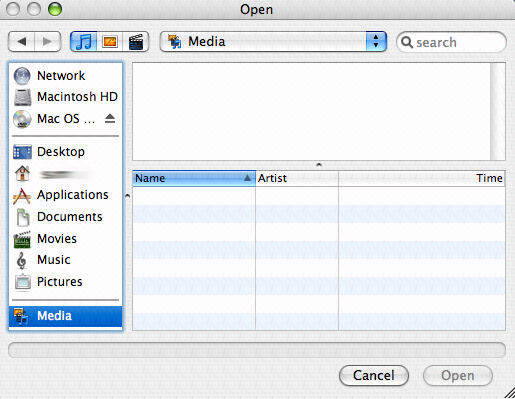Sort by the Time column header
Image resolution: width=515 pixels, height=399 pixels.
click(422, 178)
